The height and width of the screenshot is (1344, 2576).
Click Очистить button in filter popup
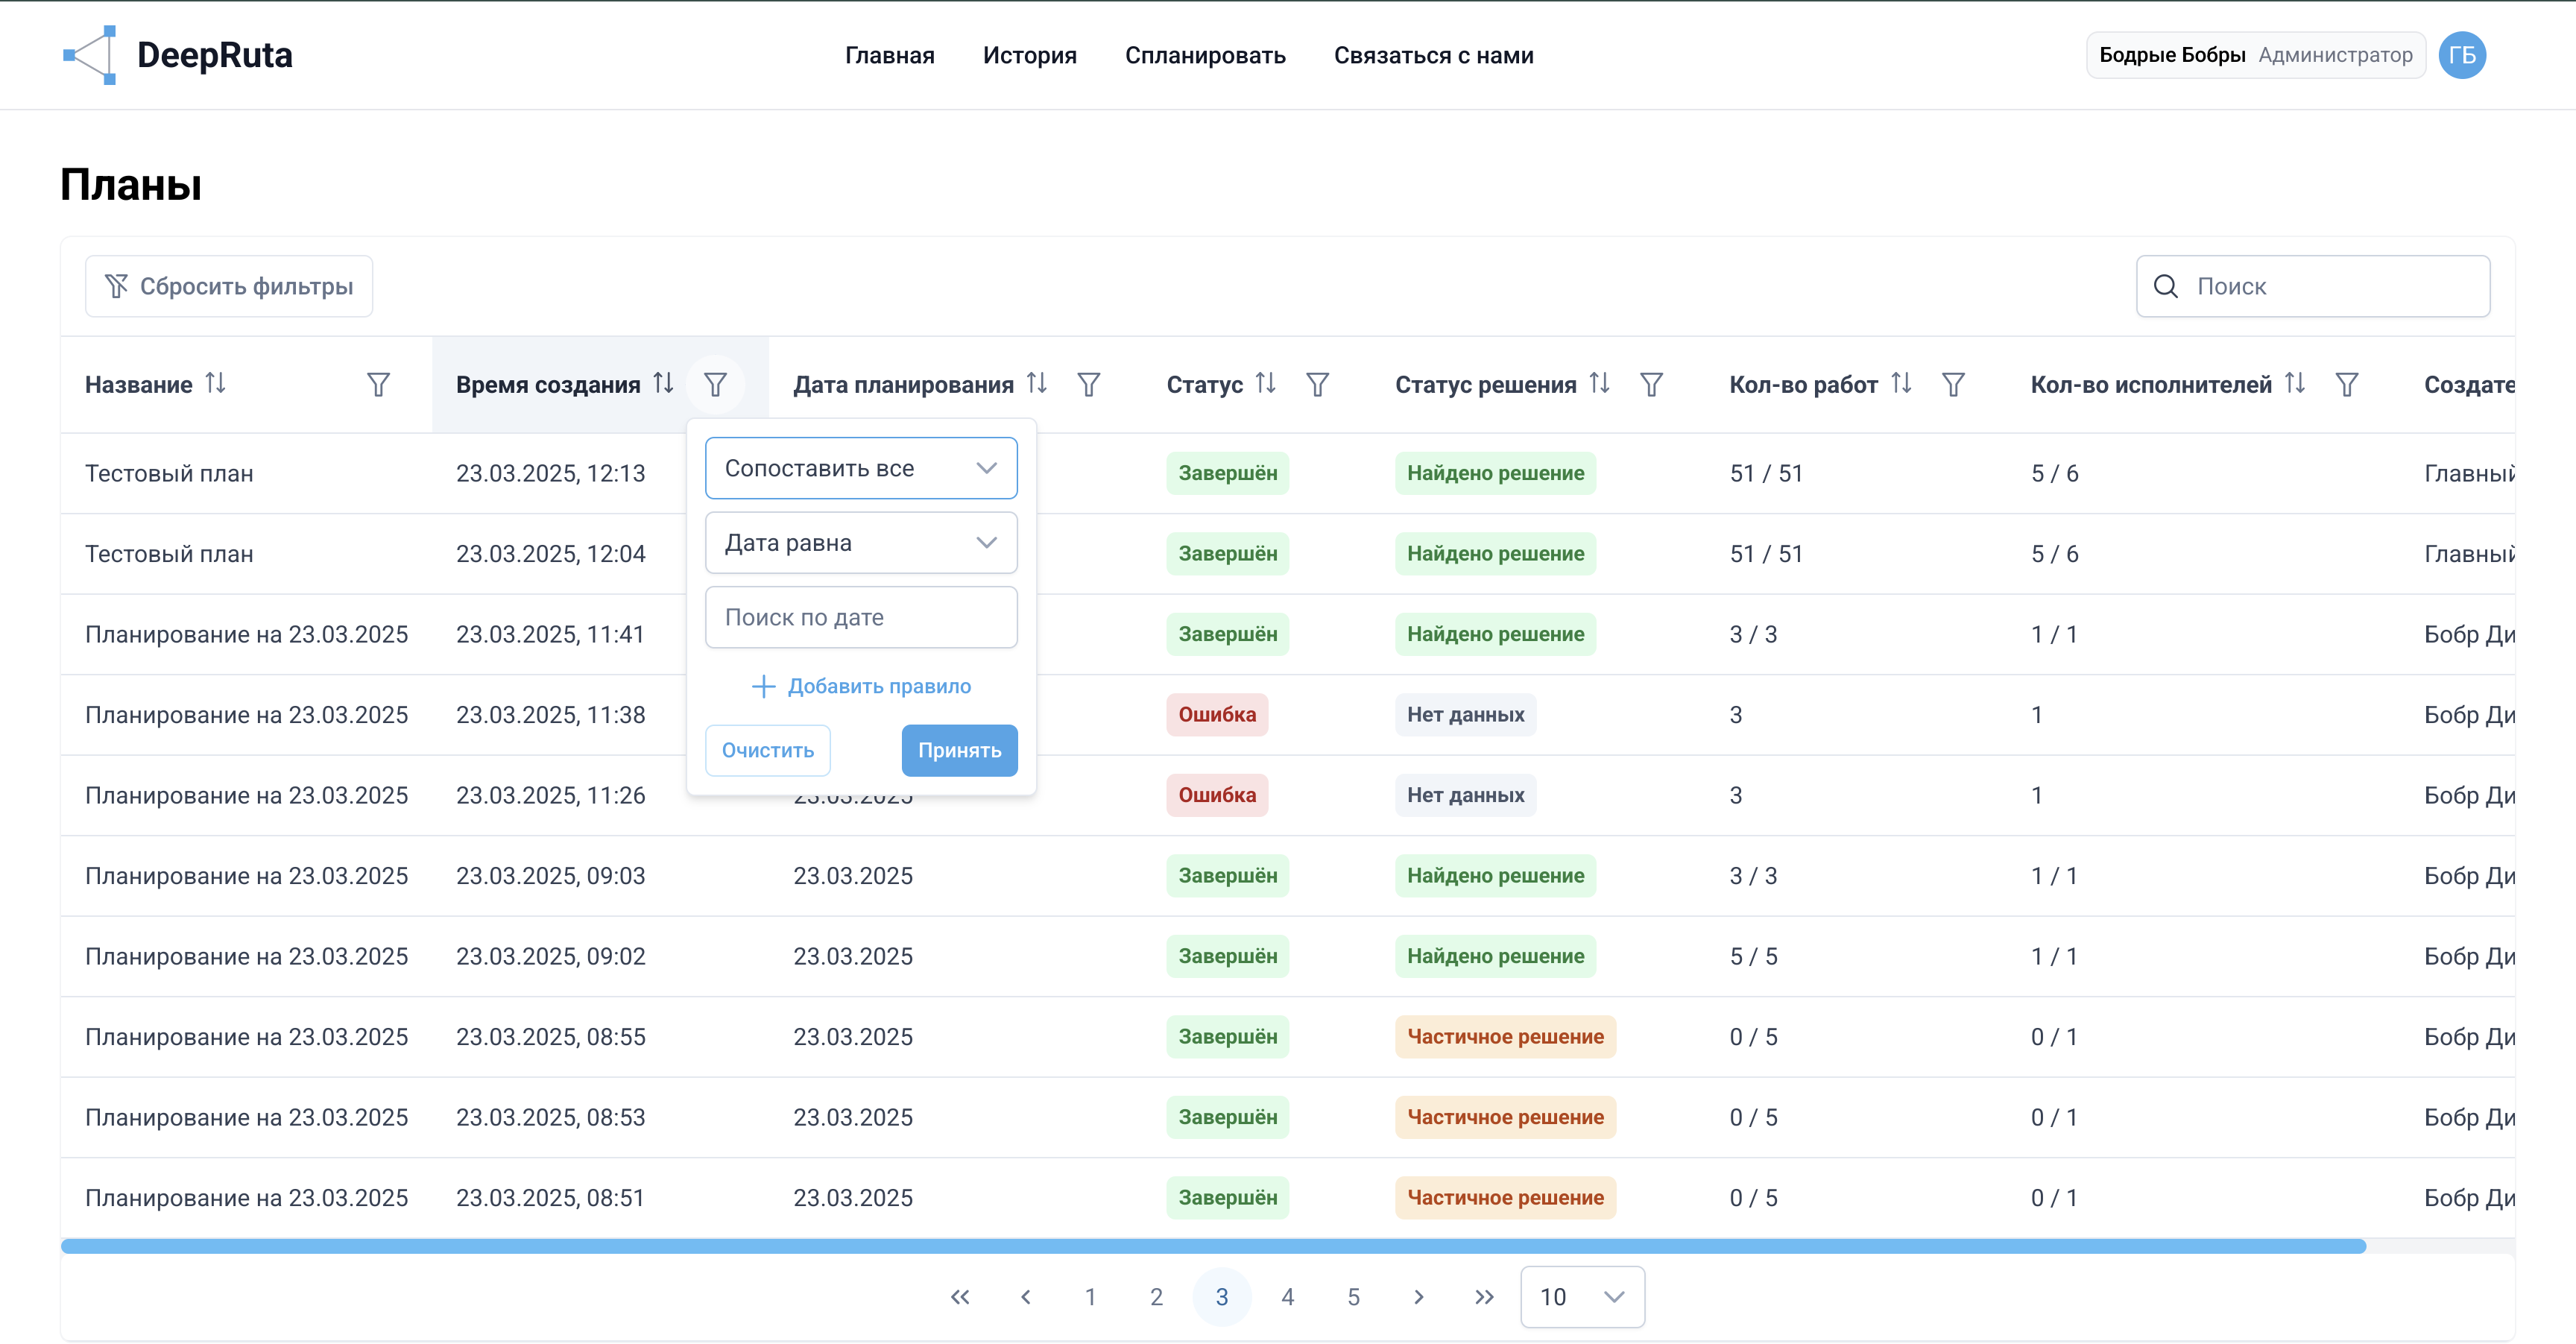768,751
